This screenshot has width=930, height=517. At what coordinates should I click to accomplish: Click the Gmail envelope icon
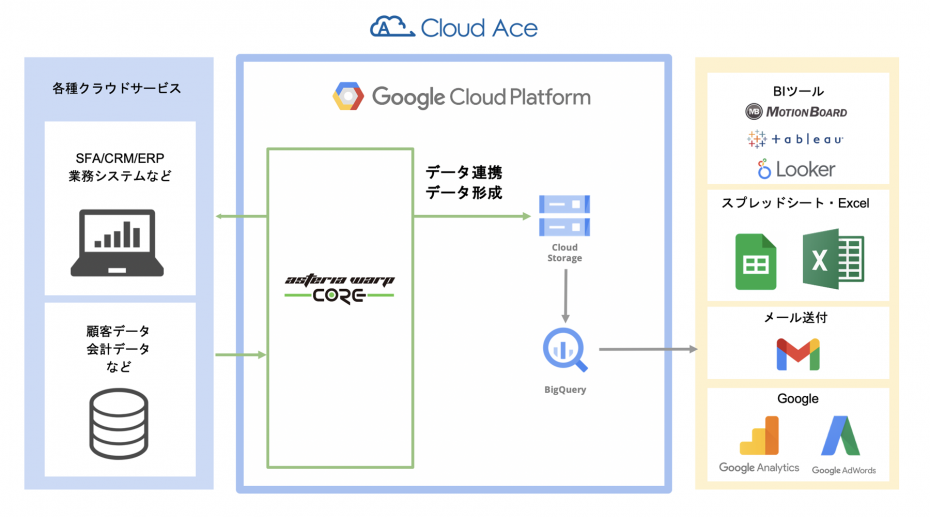pos(798,354)
